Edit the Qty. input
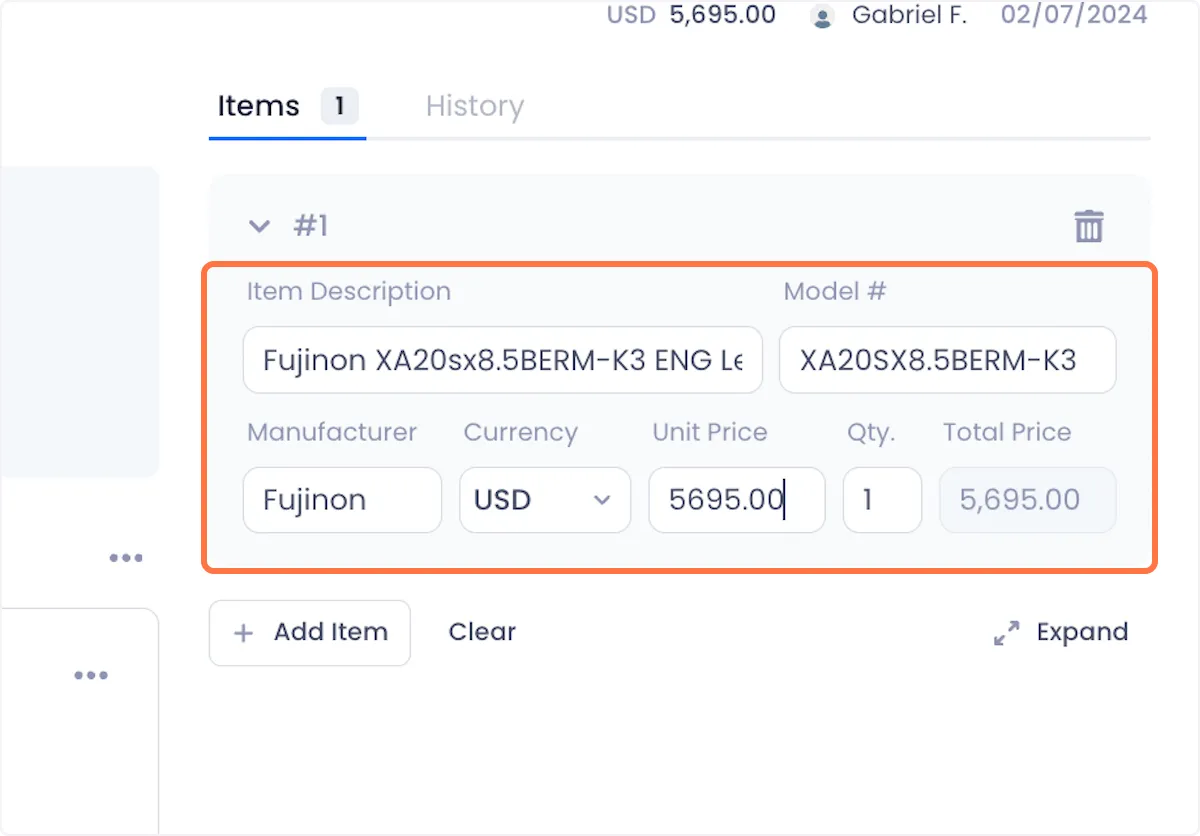The width and height of the screenshot is (1200, 836). click(882, 500)
